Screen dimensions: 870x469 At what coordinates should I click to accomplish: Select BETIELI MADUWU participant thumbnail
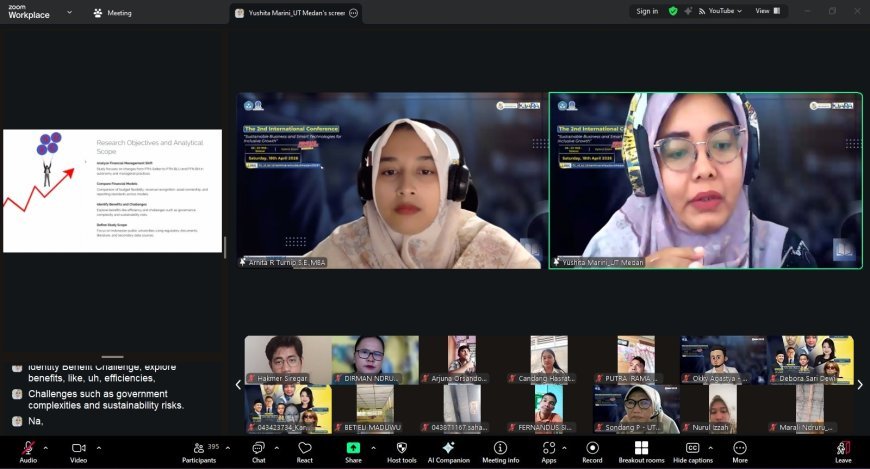[x=376, y=409]
